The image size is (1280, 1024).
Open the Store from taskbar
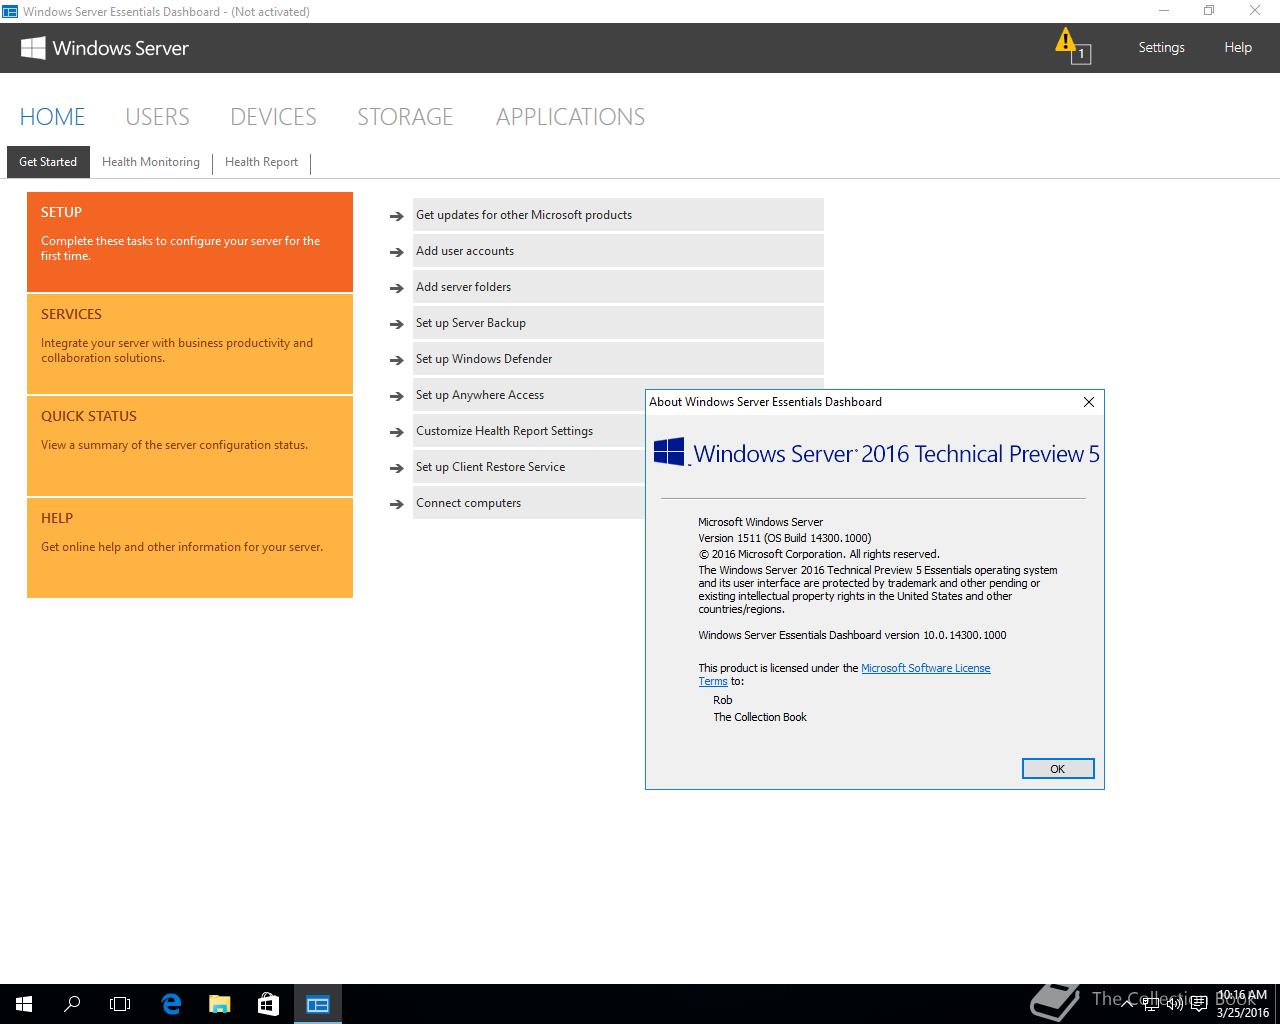point(268,1004)
